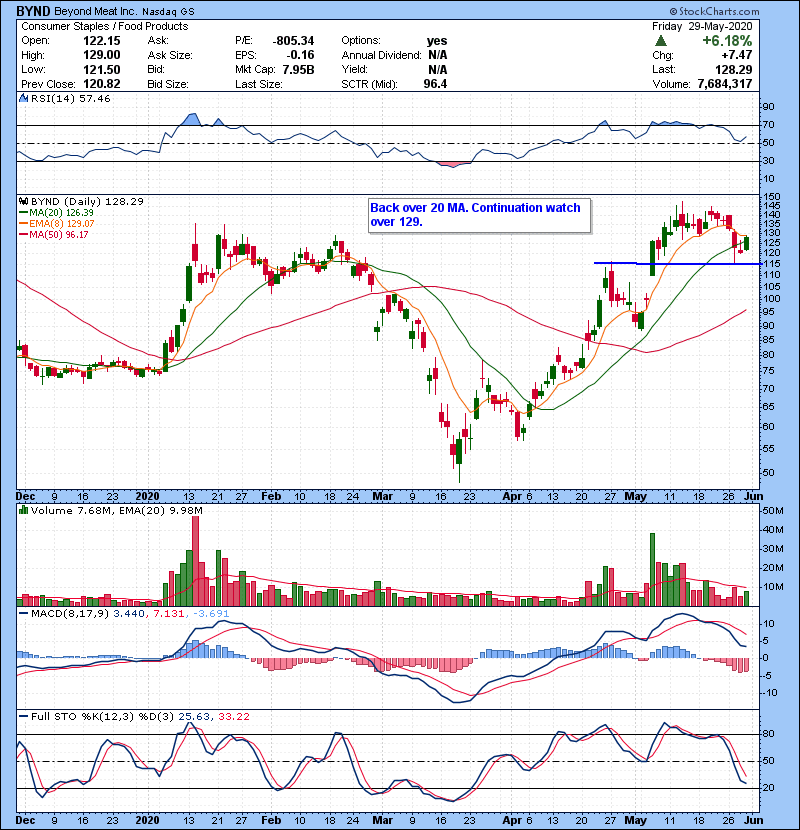Click the SCTR (Mid) value 96.4
Image resolution: width=800 pixels, height=830 pixels.
click(435, 84)
